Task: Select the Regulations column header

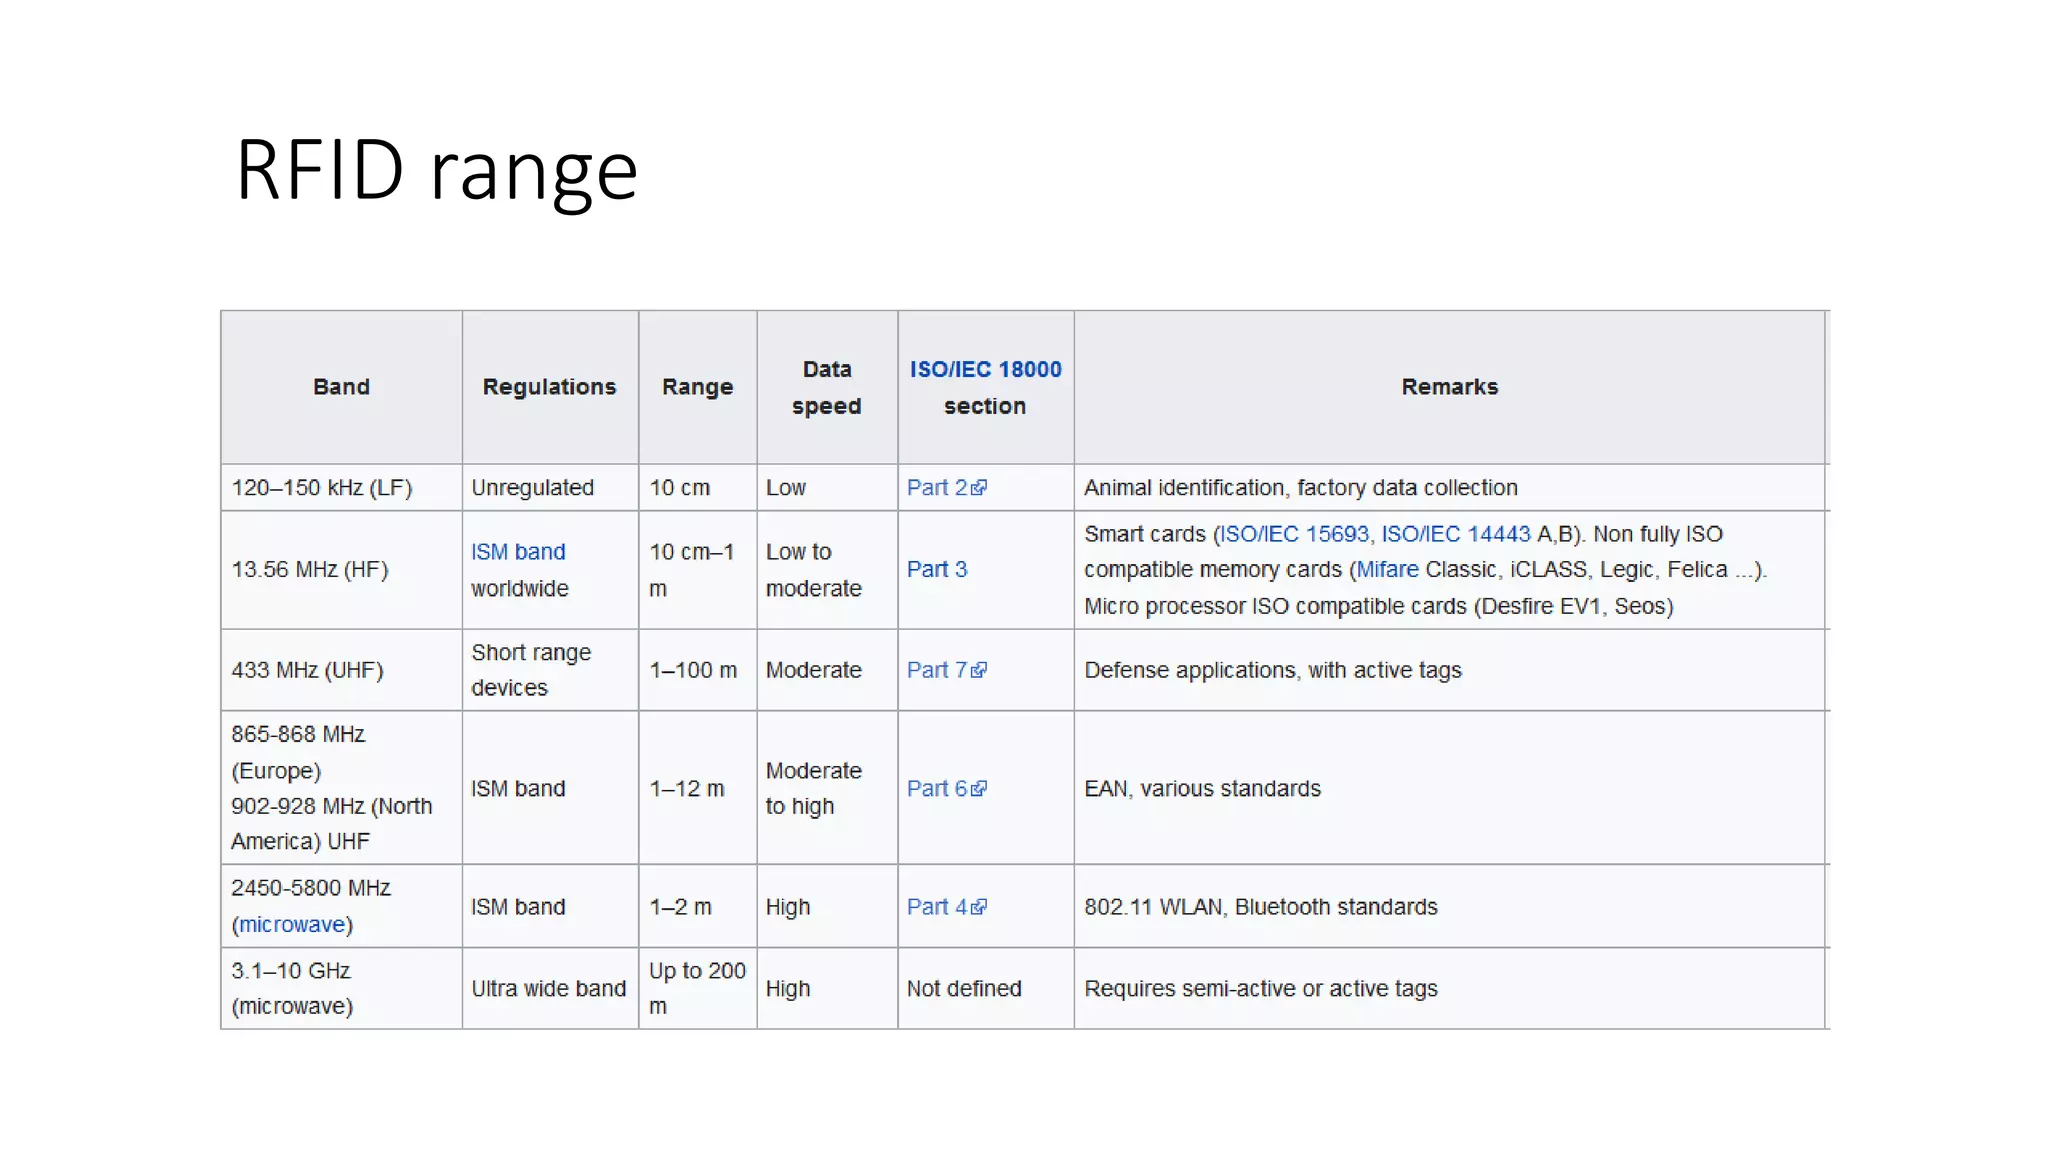Action: tap(550, 387)
